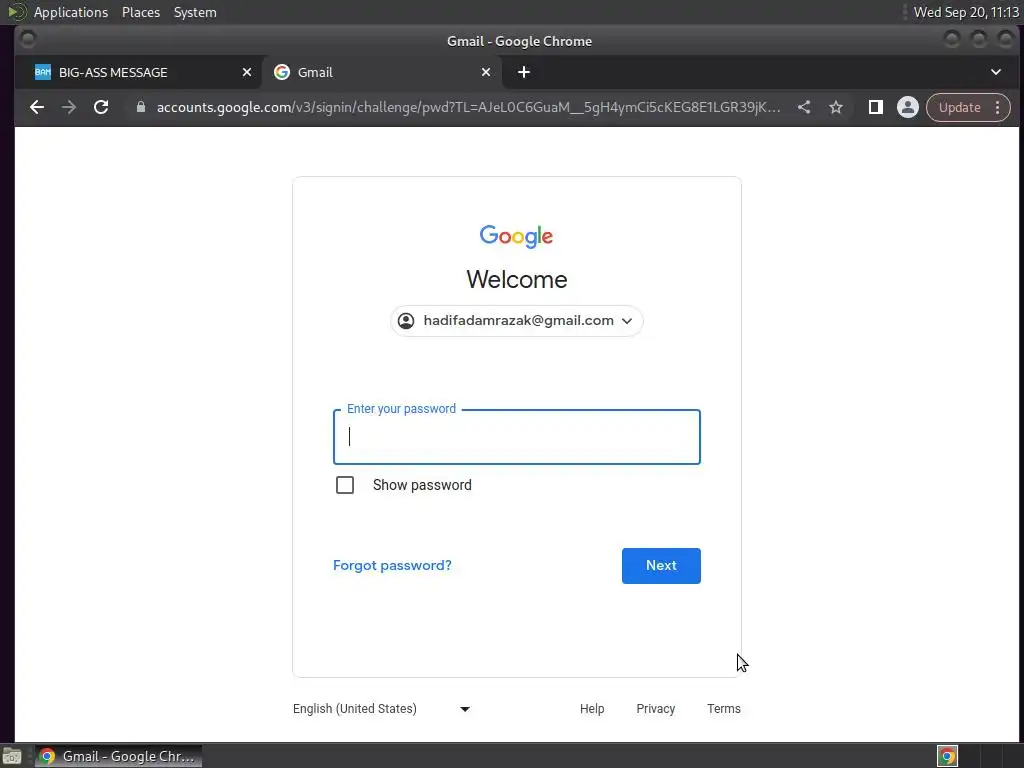Reload the current page
The width and height of the screenshot is (1024, 768).
101,107
